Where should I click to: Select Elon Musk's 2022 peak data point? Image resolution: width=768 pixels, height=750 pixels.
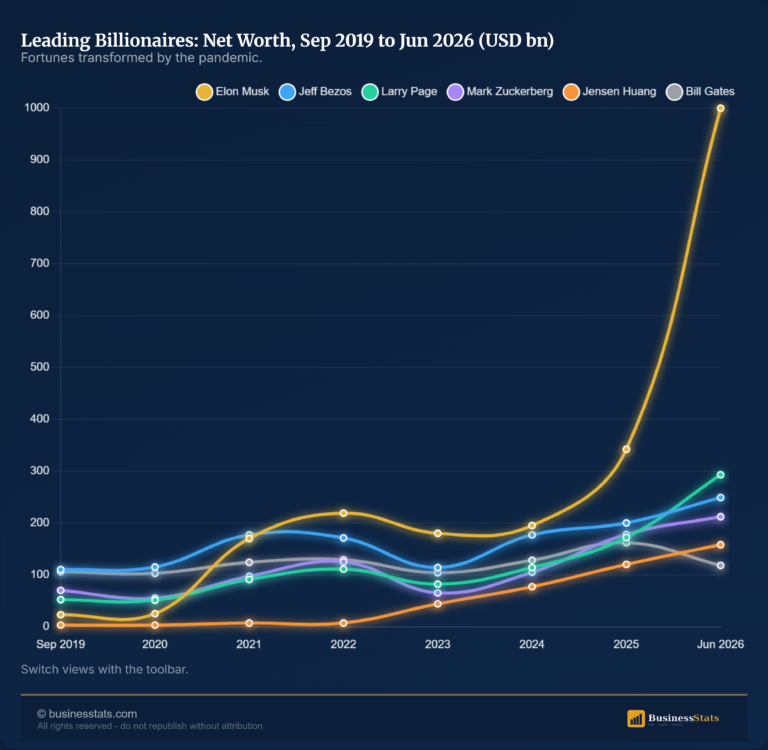(343, 513)
